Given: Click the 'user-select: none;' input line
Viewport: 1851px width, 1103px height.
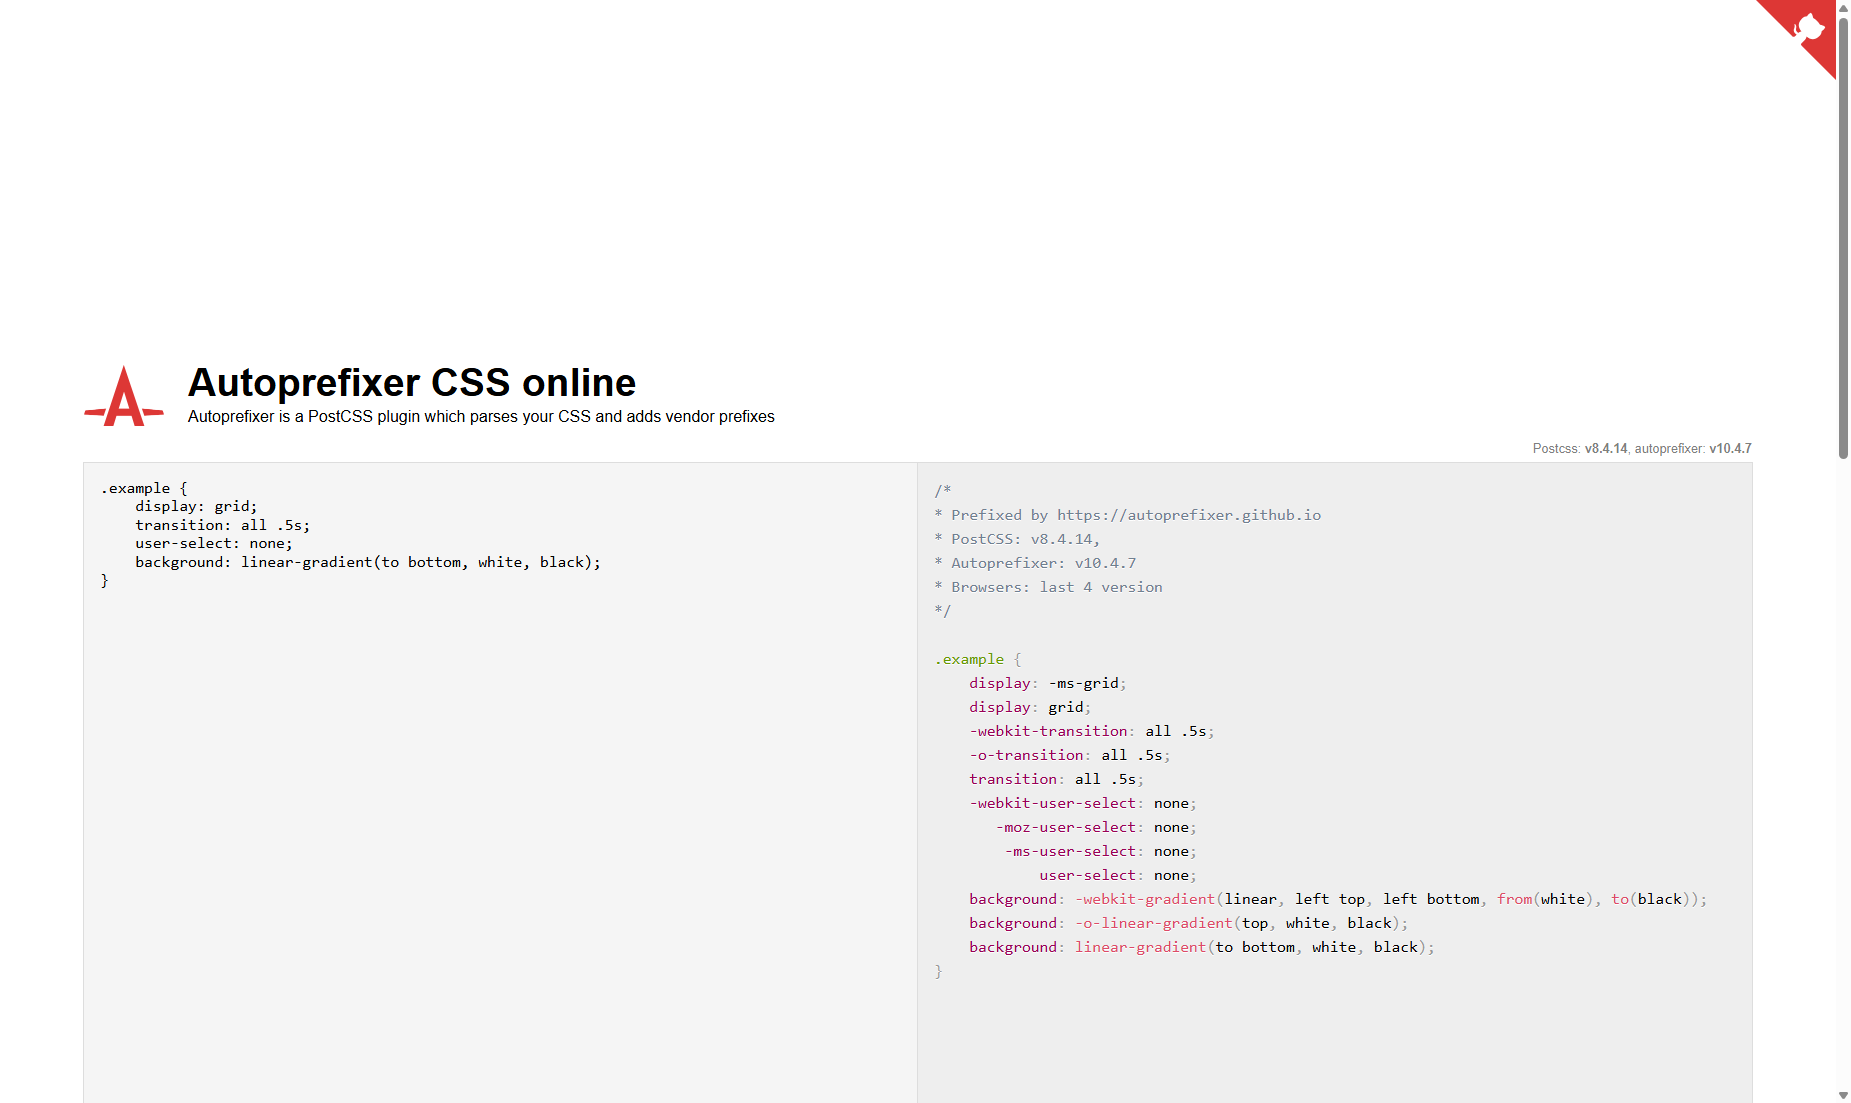Looking at the screenshot, I should [214, 544].
